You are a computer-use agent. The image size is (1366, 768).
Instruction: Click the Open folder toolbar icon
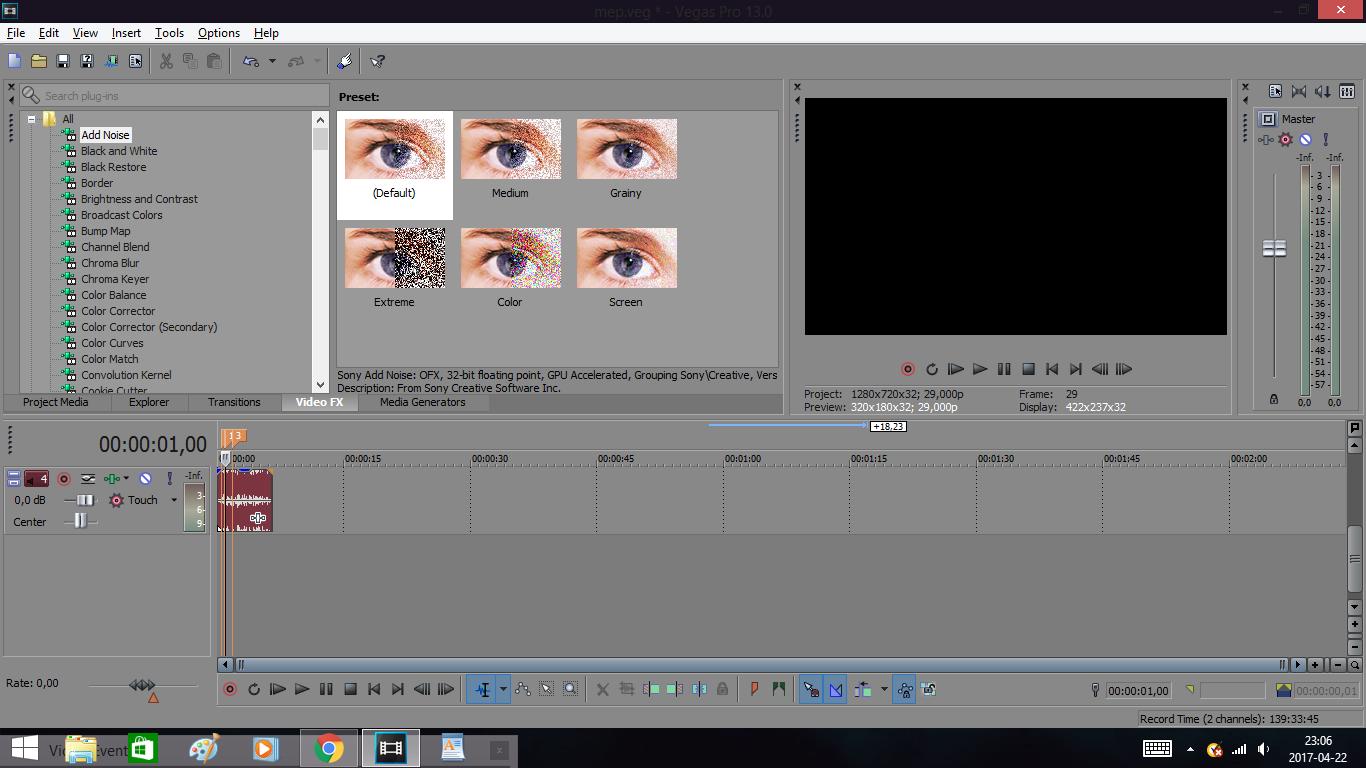click(39, 61)
